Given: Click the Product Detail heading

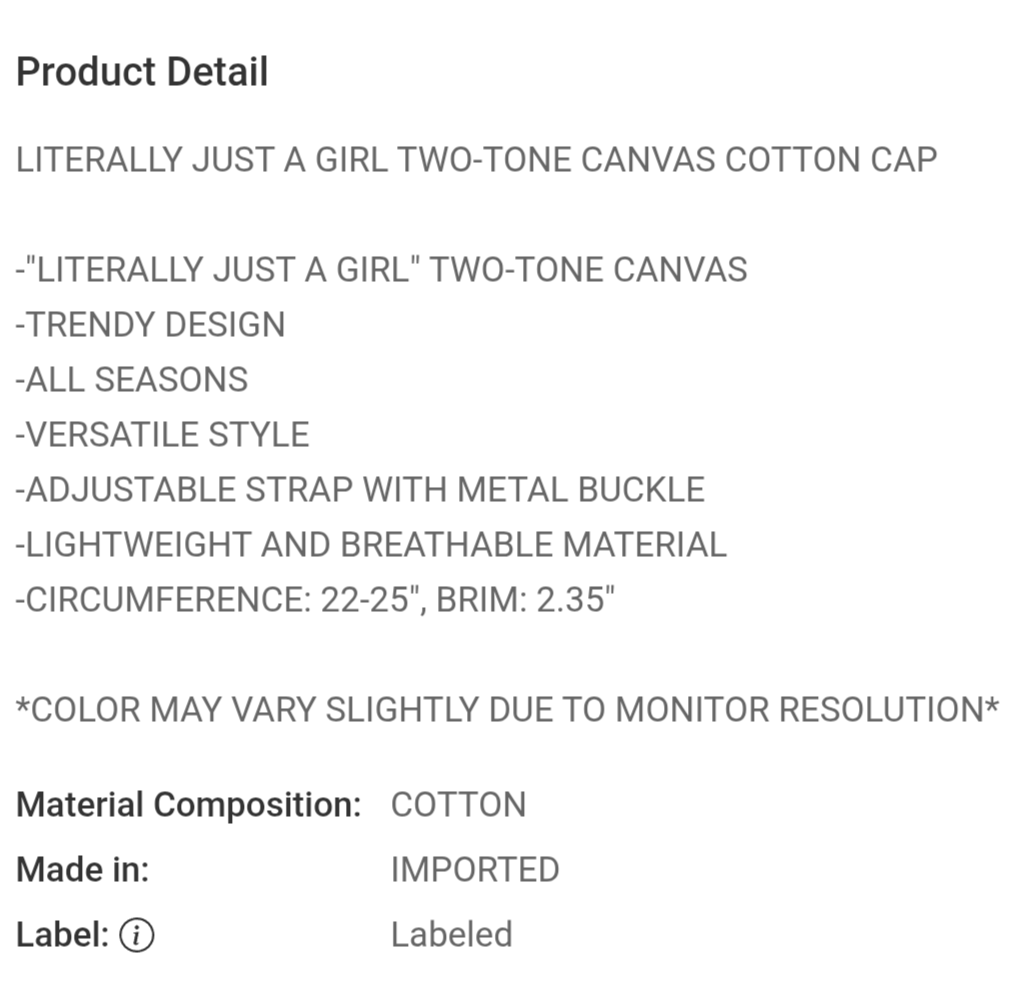Looking at the screenshot, I should (x=142, y=72).
